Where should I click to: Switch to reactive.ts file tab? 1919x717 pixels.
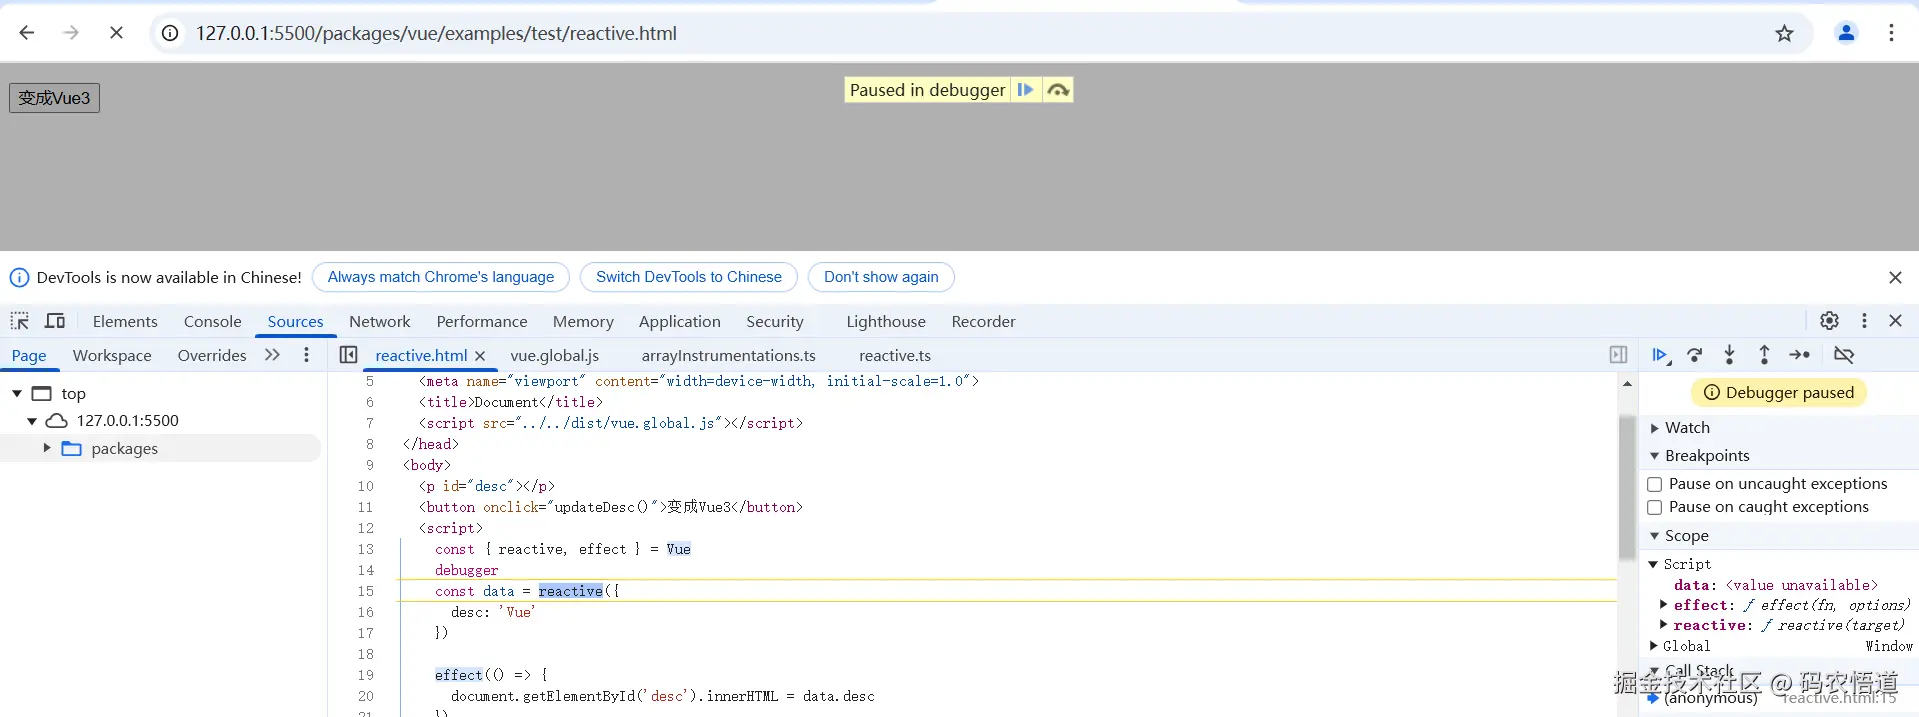tap(894, 355)
